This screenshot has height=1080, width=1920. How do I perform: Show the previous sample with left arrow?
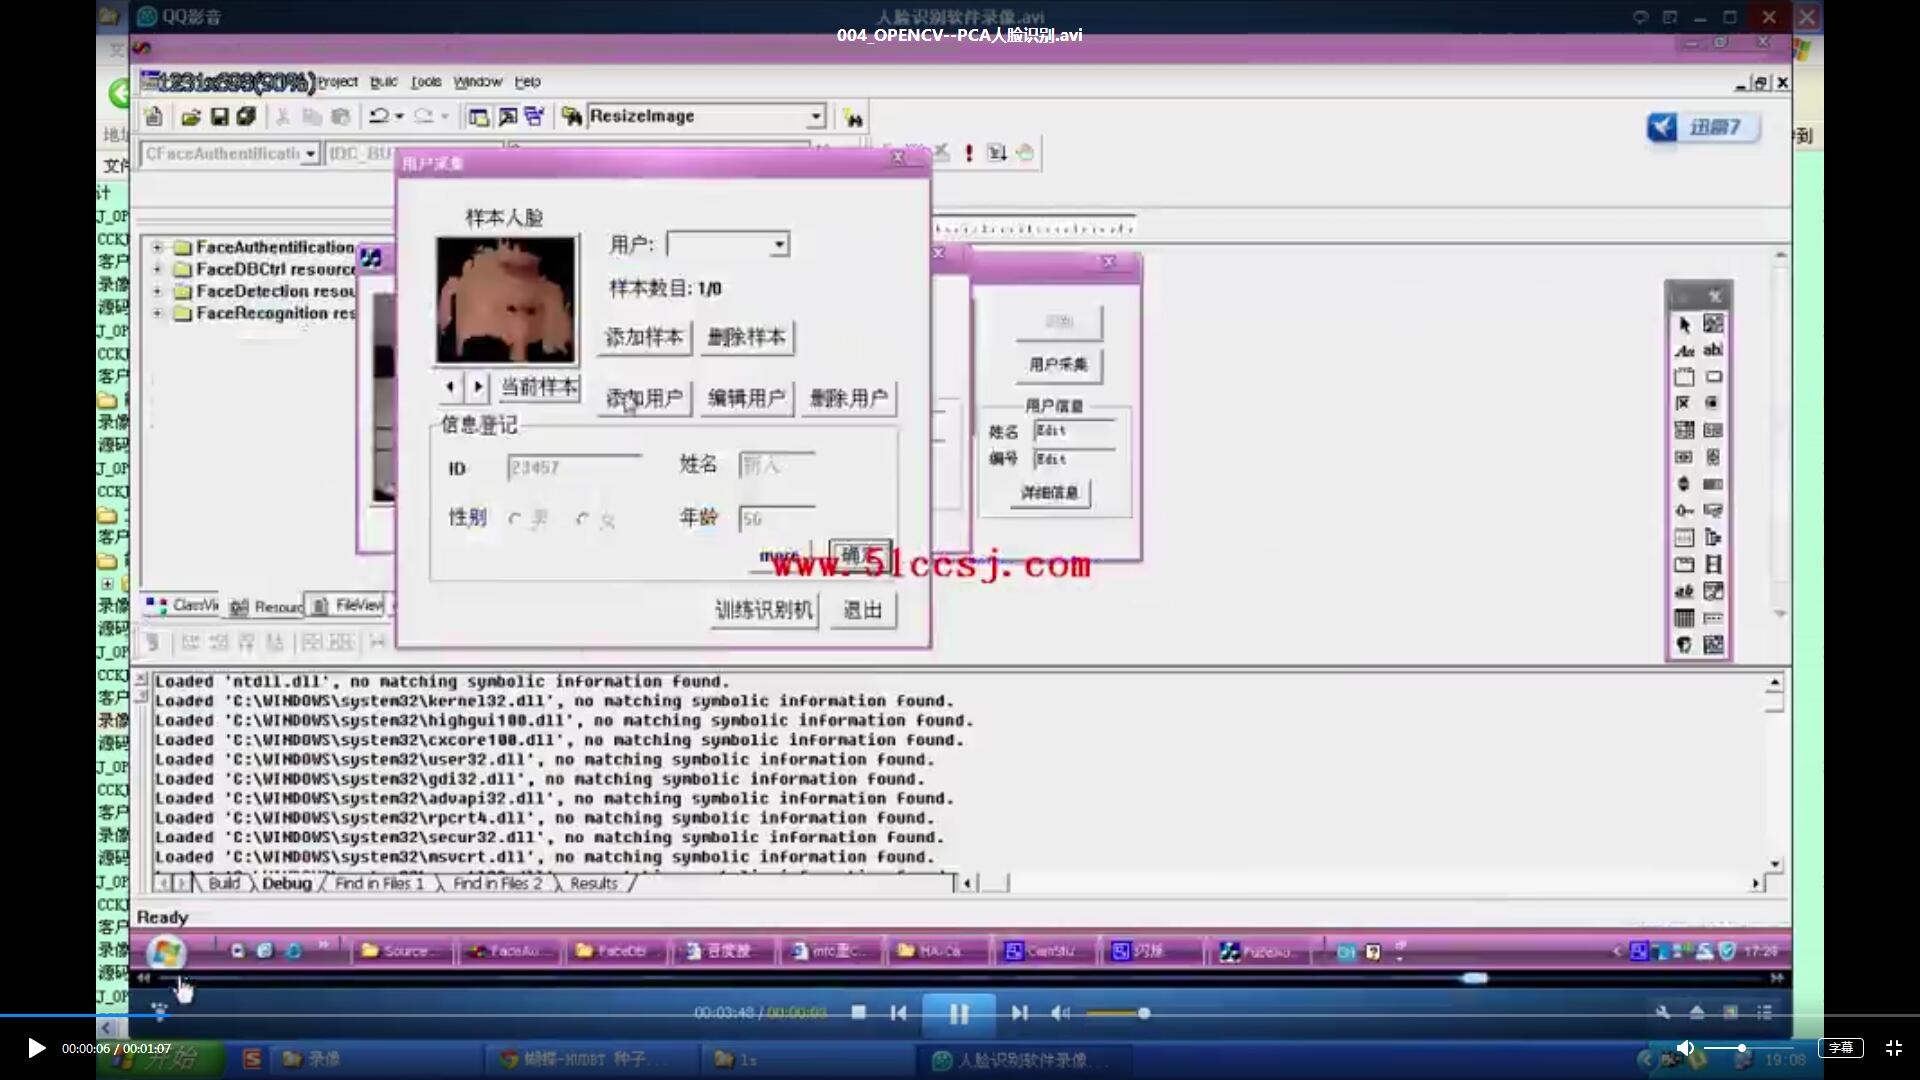coord(450,387)
